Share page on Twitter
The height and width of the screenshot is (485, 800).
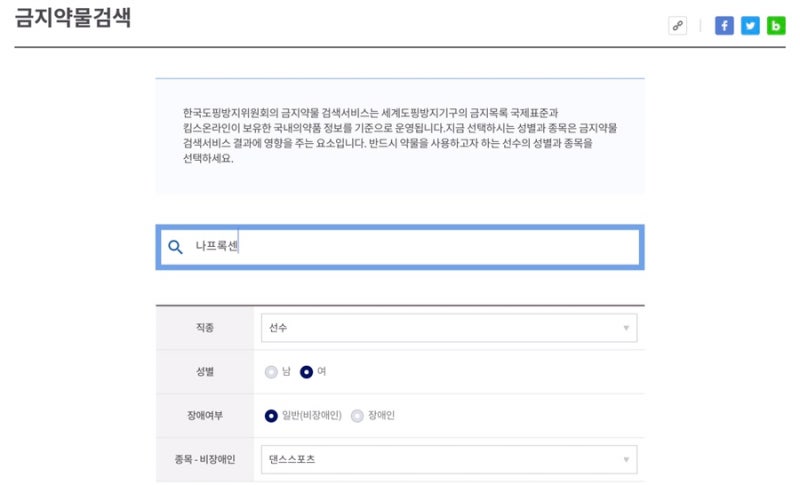(750, 26)
